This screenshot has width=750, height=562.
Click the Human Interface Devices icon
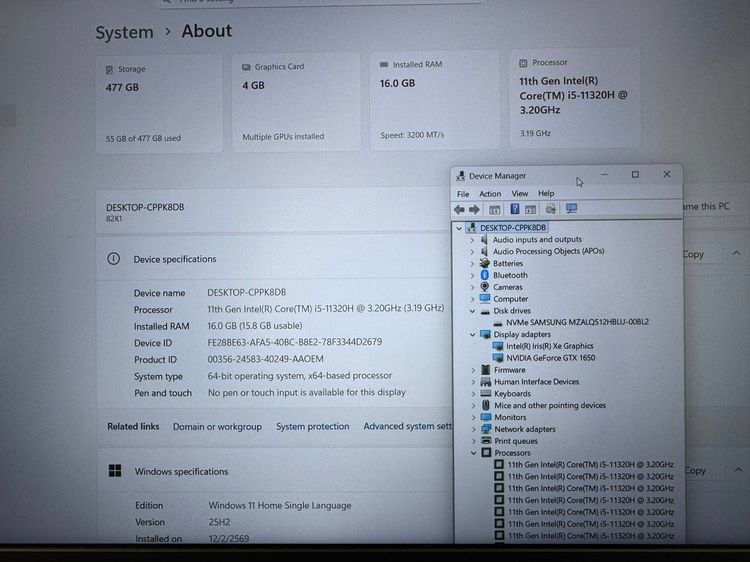point(485,381)
